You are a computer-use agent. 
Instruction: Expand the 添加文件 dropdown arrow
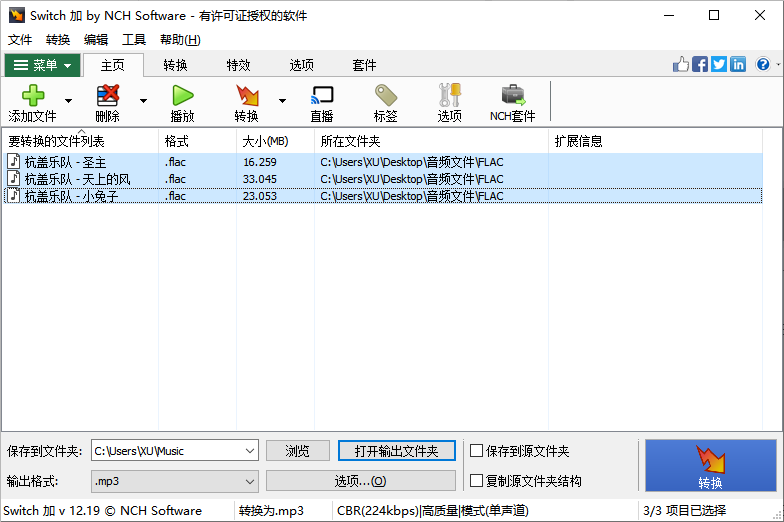coord(68,101)
